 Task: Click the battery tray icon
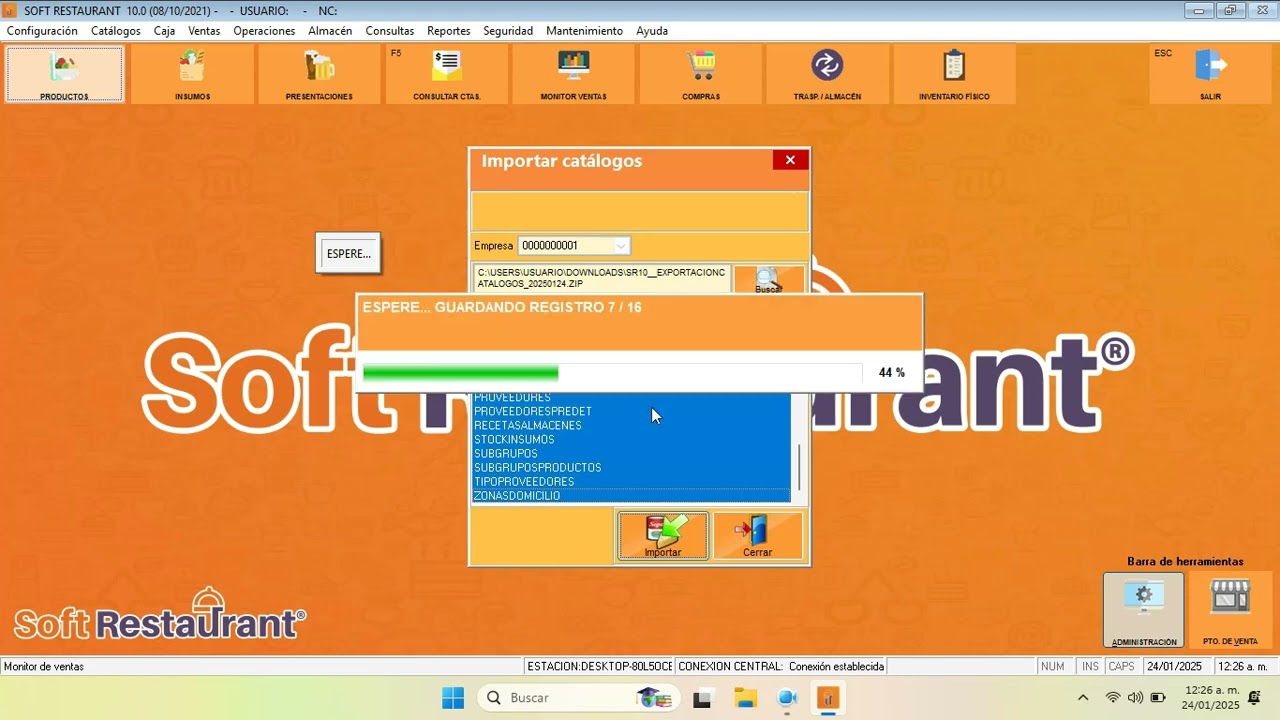(x=1157, y=698)
